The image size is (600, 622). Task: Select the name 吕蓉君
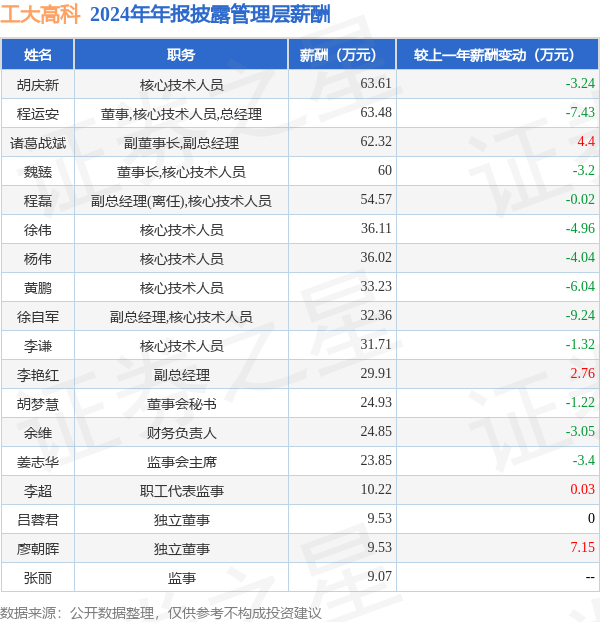tap(38, 520)
